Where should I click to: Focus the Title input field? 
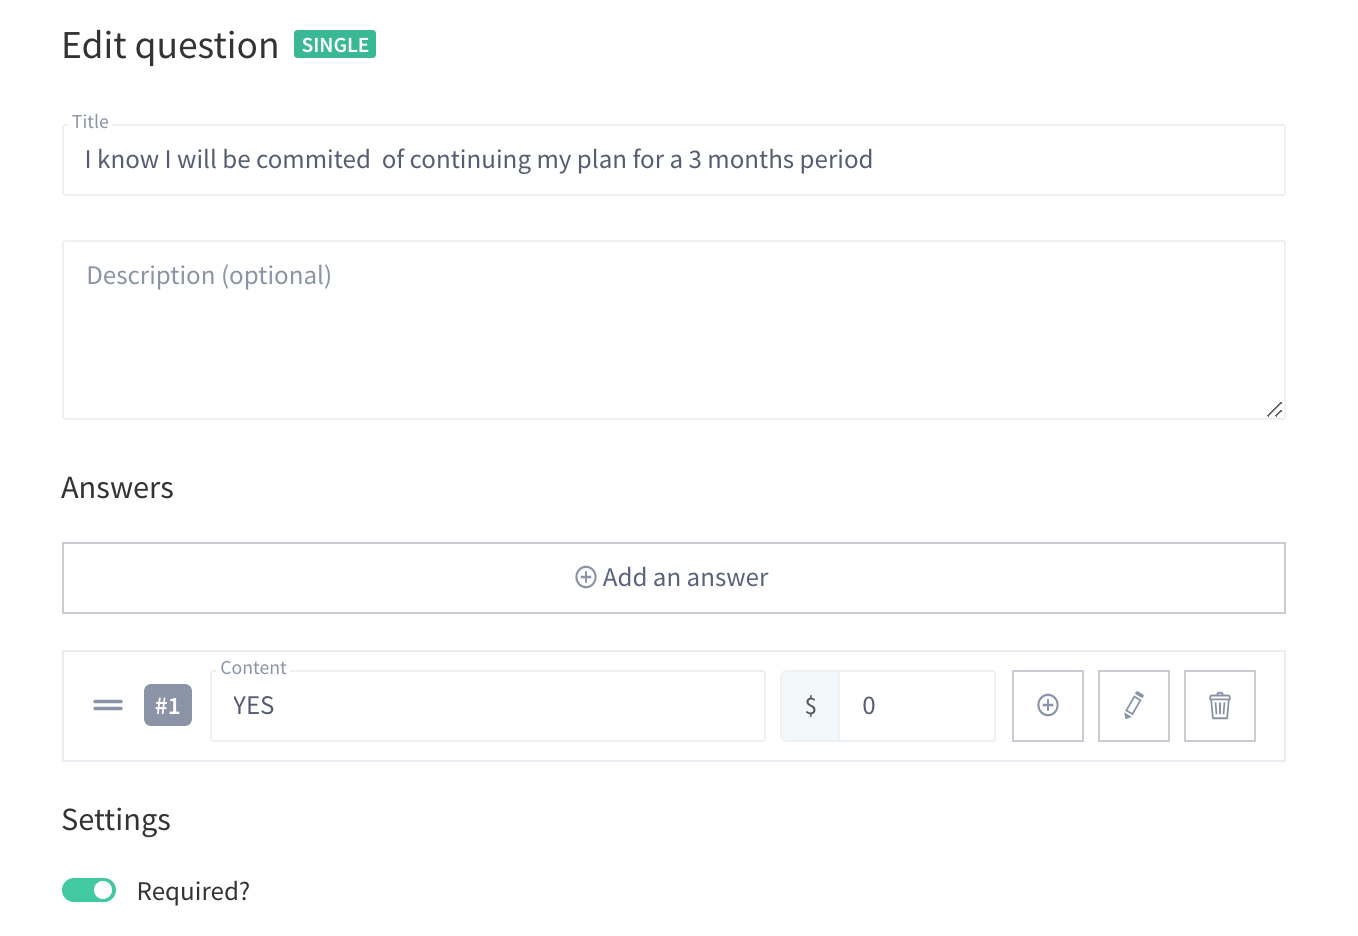(673, 160)
